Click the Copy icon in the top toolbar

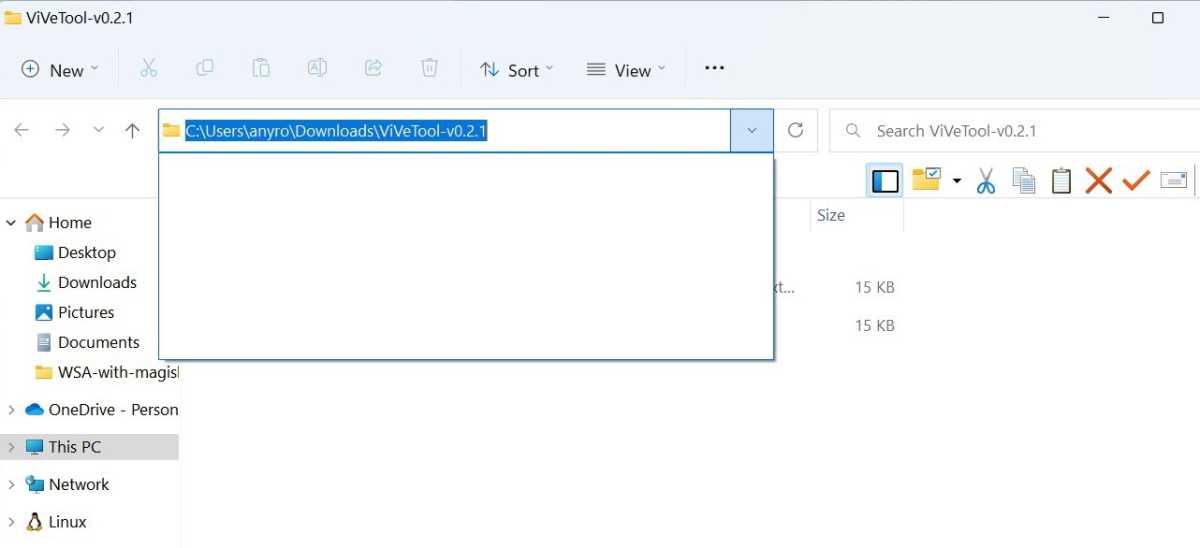(205, 68)
